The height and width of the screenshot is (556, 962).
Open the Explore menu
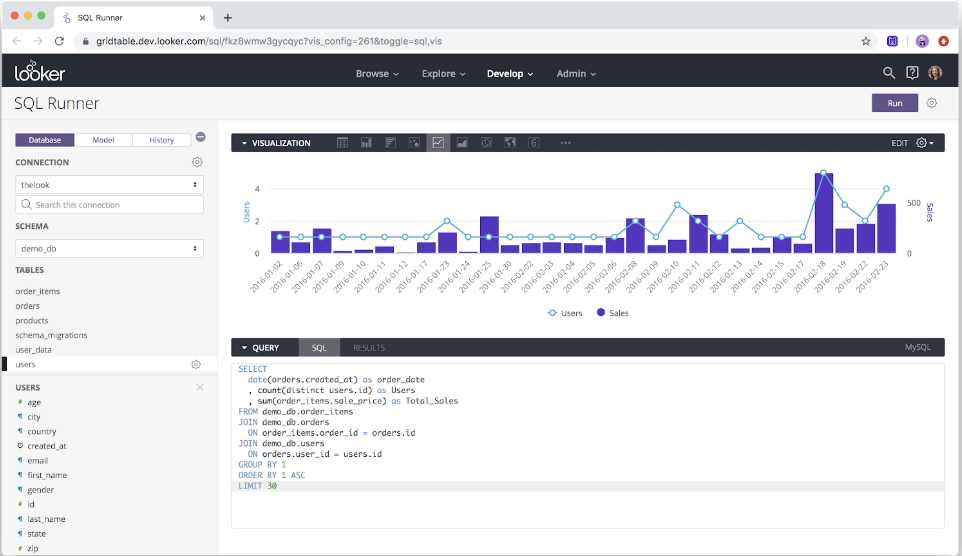pos(444,74)
